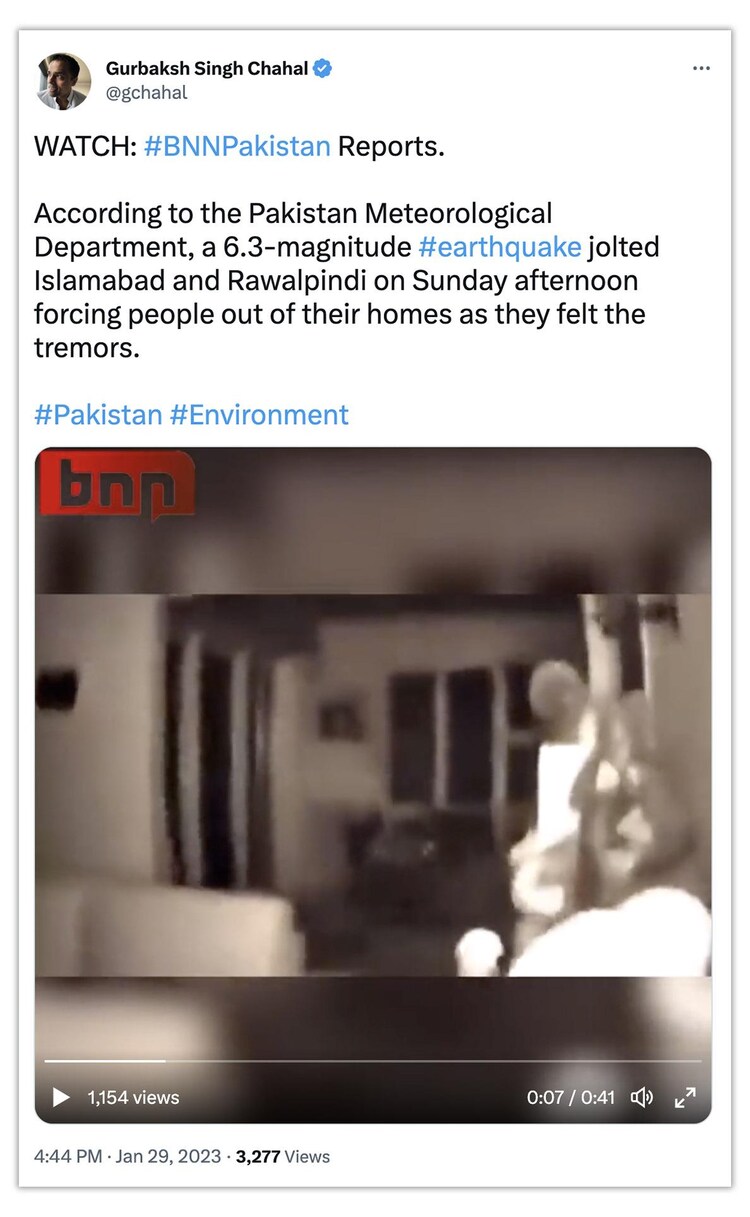Viewport: 750px width, 1217px height.
Task: Click the center of the video frame
Action: point(373,785)
